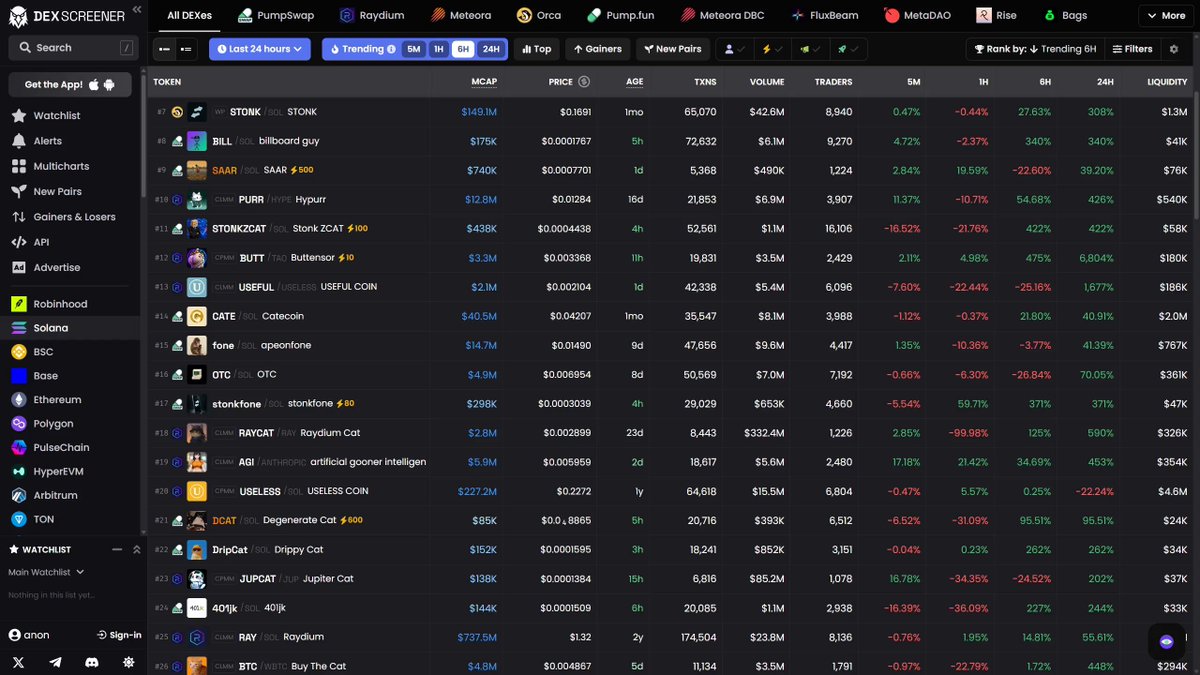
Task: Expand Main Watchlist selector
Action: coord(46,572)
